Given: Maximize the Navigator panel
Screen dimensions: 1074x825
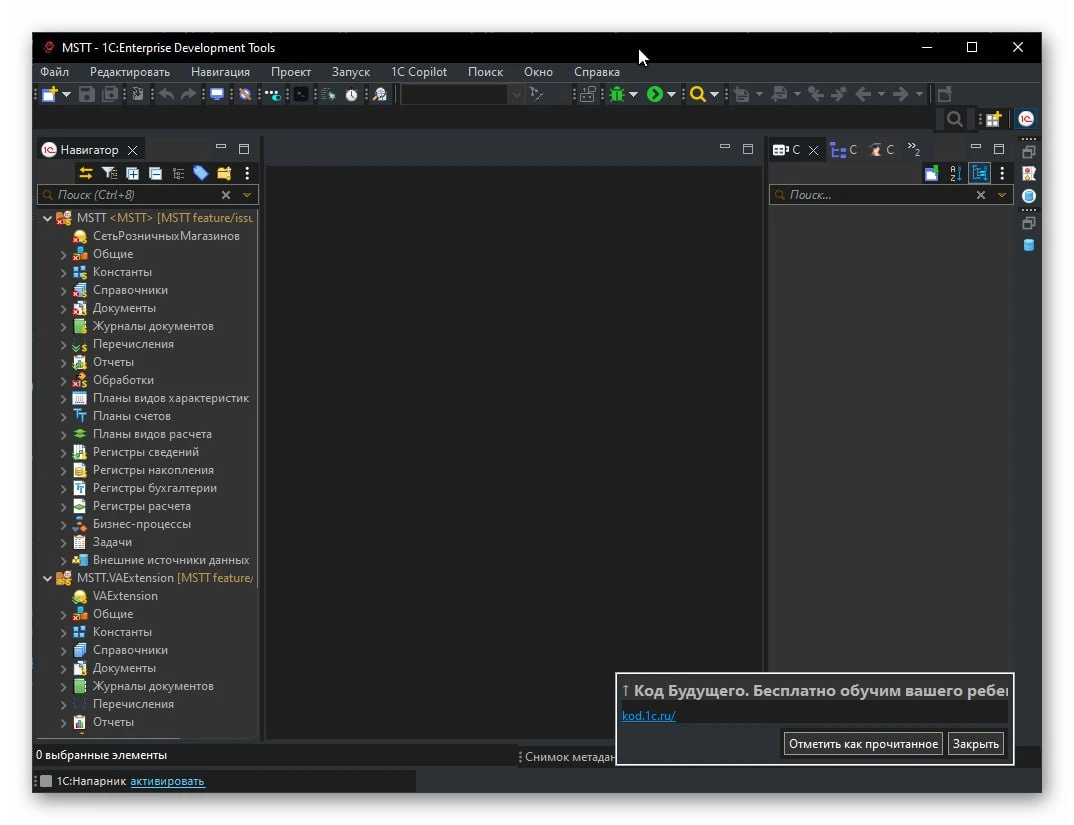Looking at the screenshot, I should click(x=244, y=149).
